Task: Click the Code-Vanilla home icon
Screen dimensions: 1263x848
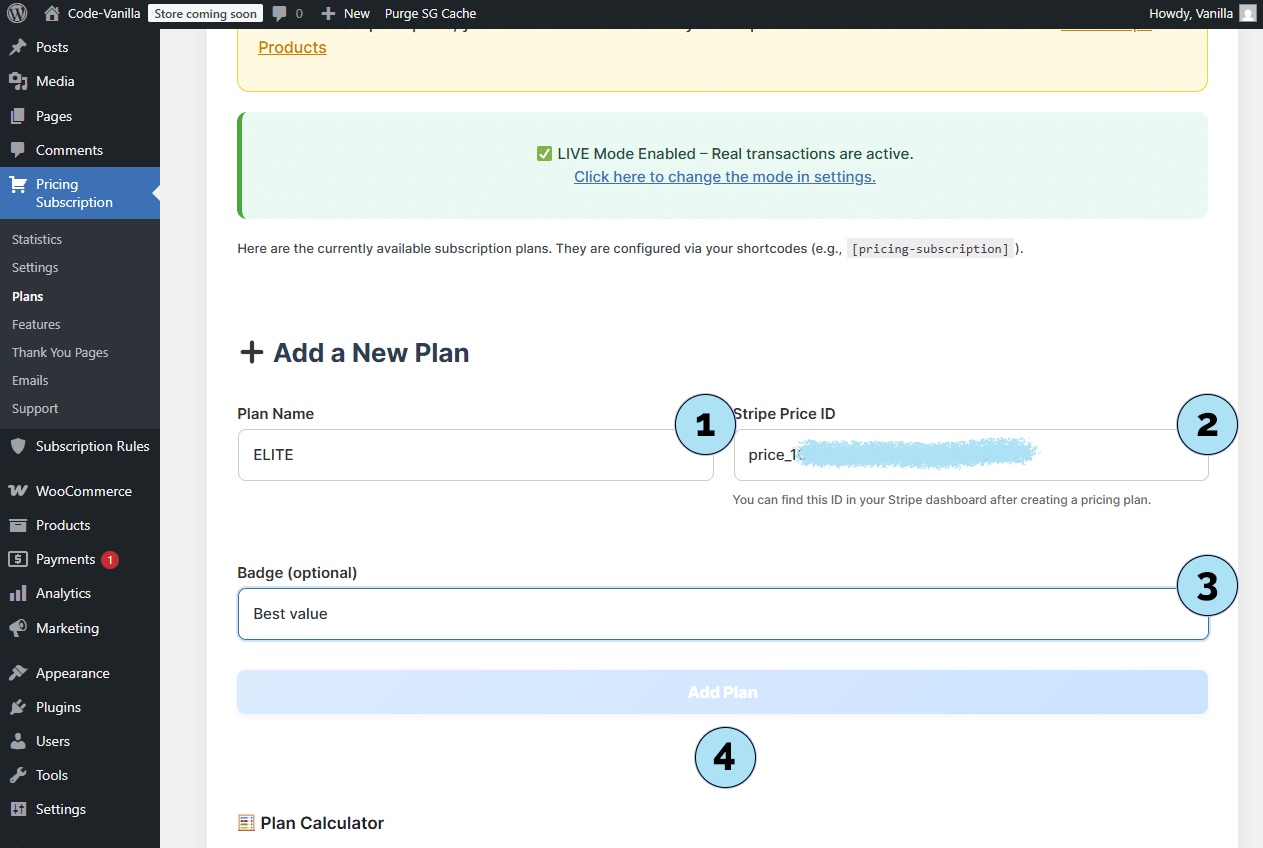Action: coord(52,13)
